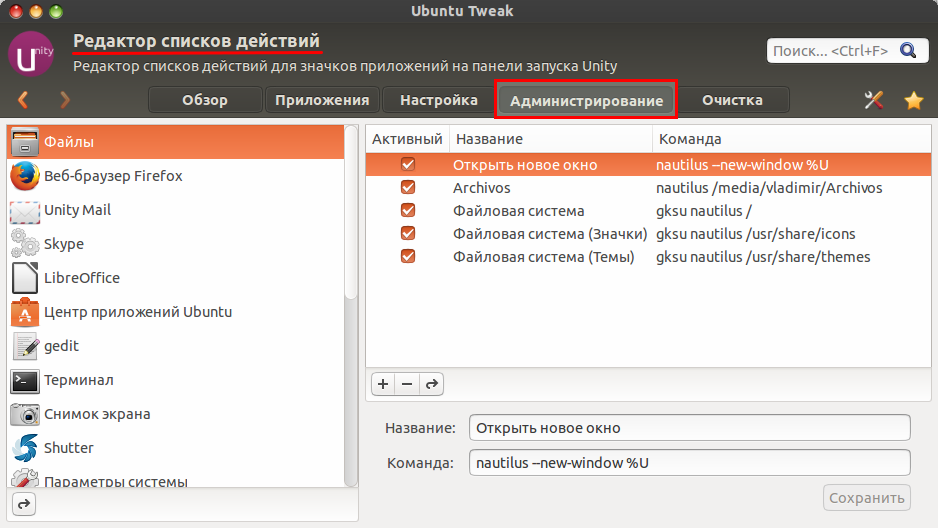Sort by the Название column header
Viewport: 938px width, 528px height.
tap(550, 139)
